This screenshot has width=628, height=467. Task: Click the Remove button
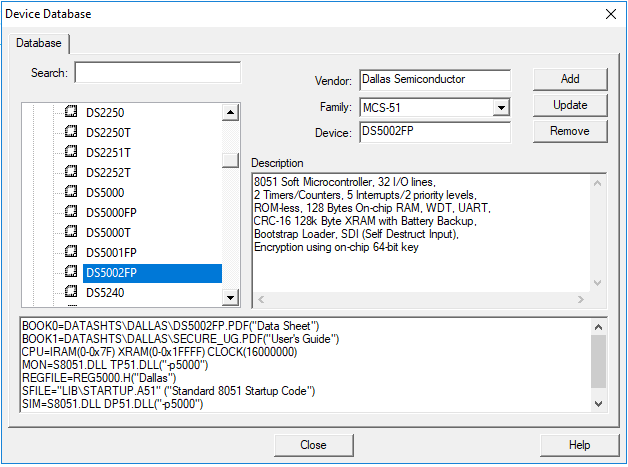tap(570, 131)
